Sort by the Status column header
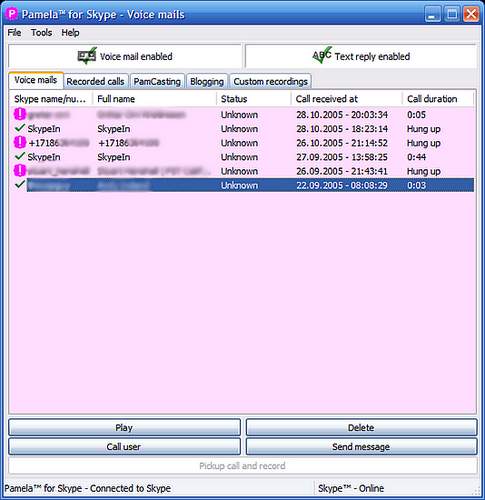Screen dimensions: 485x500 (x=254, y=99)
